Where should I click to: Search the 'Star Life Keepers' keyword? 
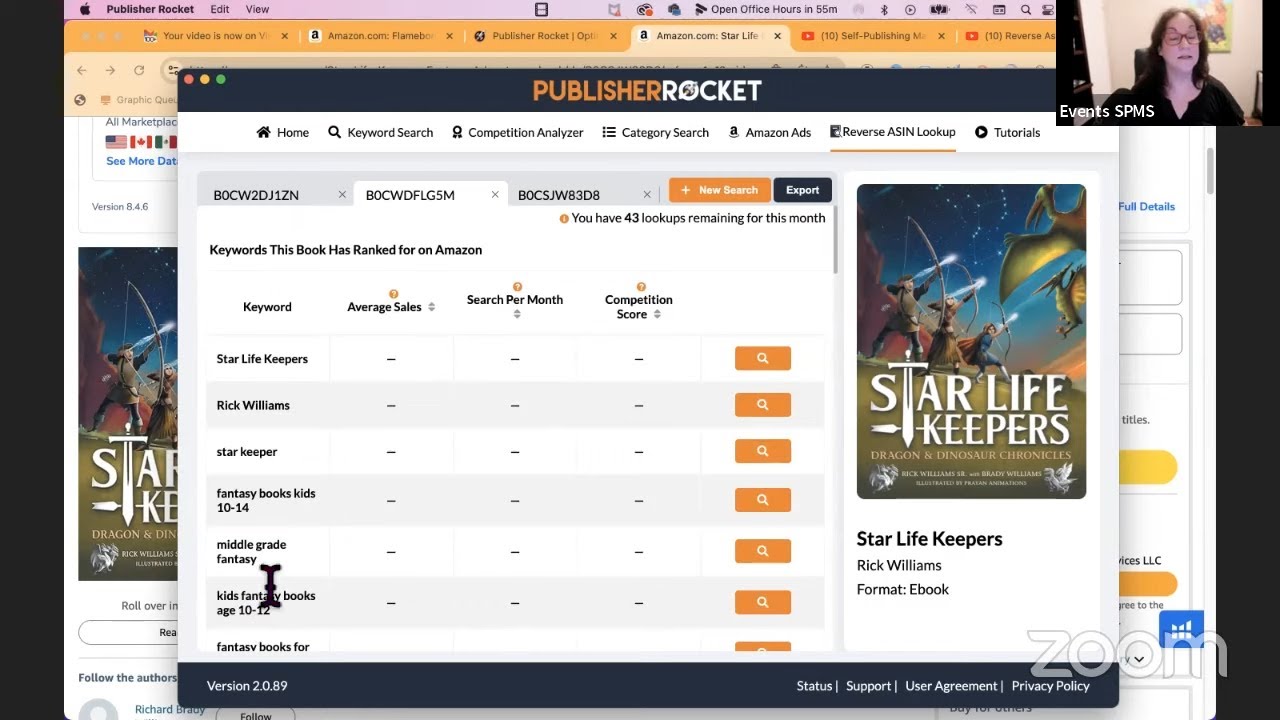click(763, 358)
